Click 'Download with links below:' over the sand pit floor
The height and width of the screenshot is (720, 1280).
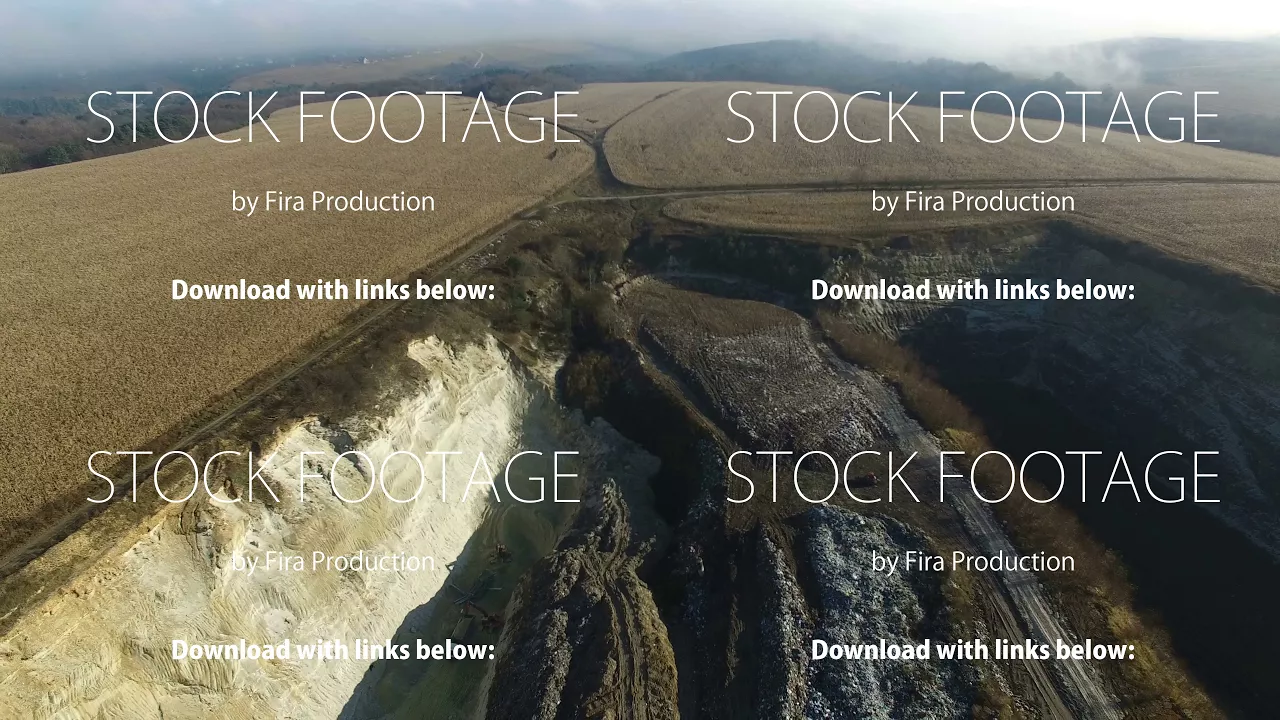point(333,650)
